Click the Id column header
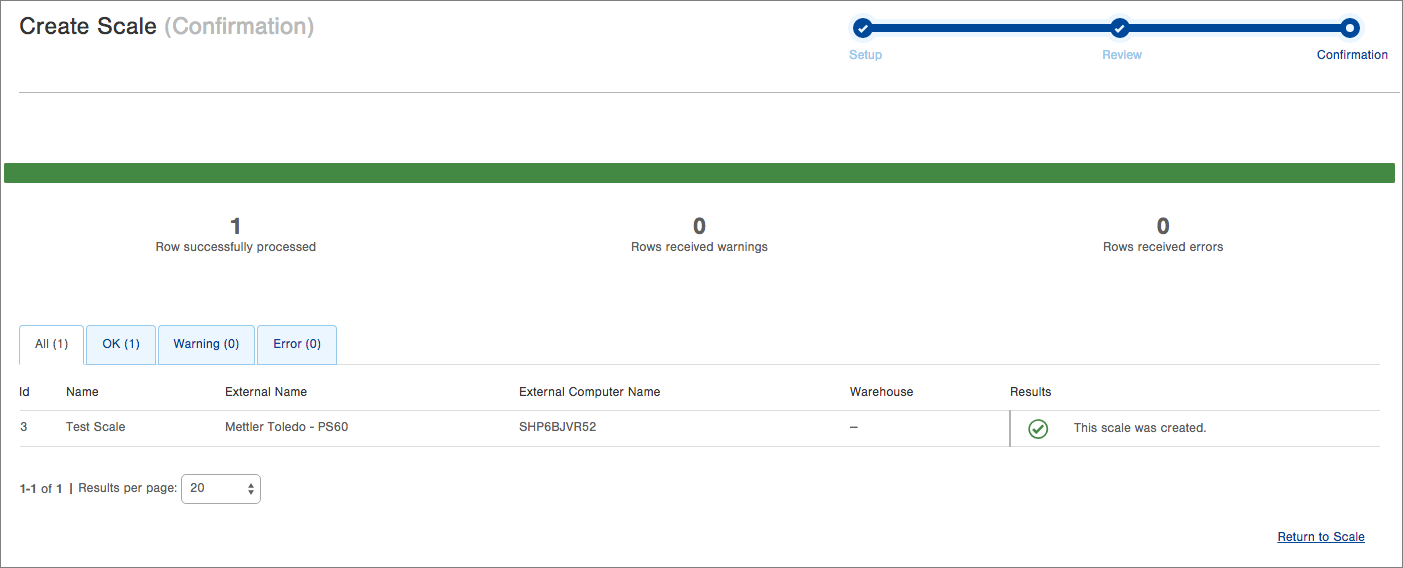The image size is (1403, 568). [x=25, y=392]
